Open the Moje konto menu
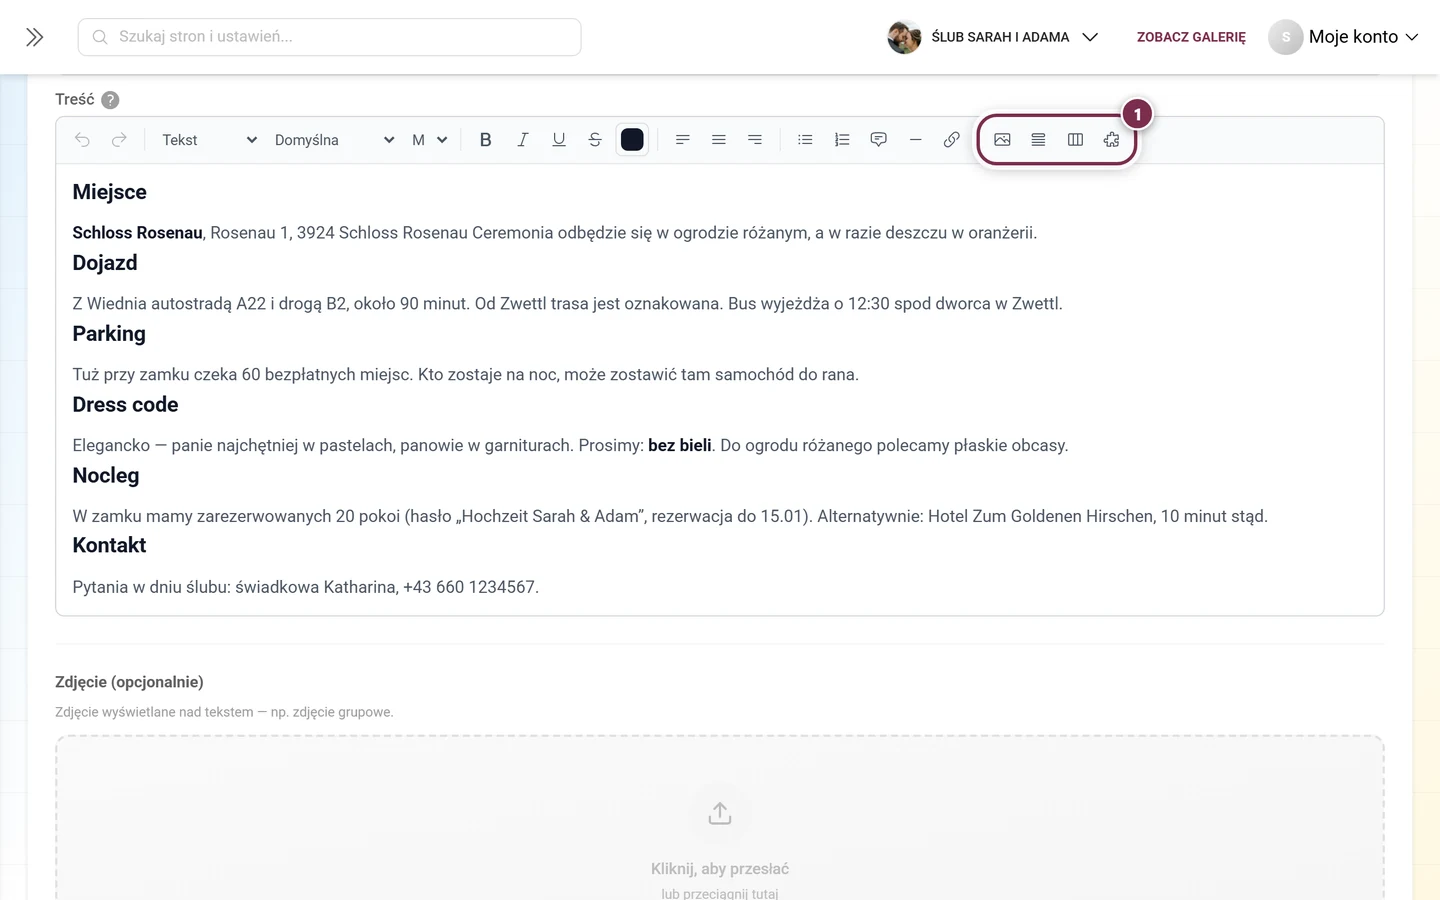 coord(1345,37)
